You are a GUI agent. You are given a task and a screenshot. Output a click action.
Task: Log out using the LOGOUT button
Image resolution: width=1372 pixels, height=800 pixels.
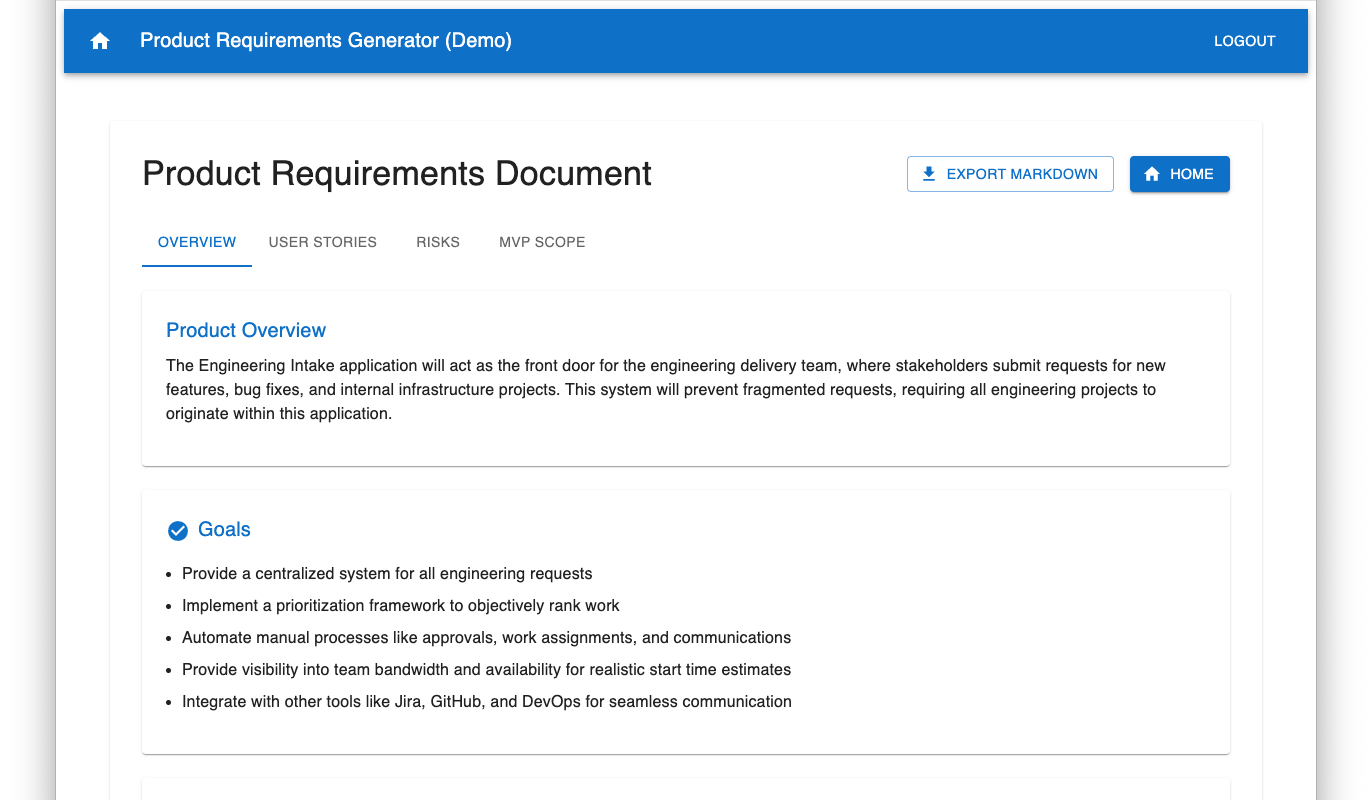point(1244,41)
